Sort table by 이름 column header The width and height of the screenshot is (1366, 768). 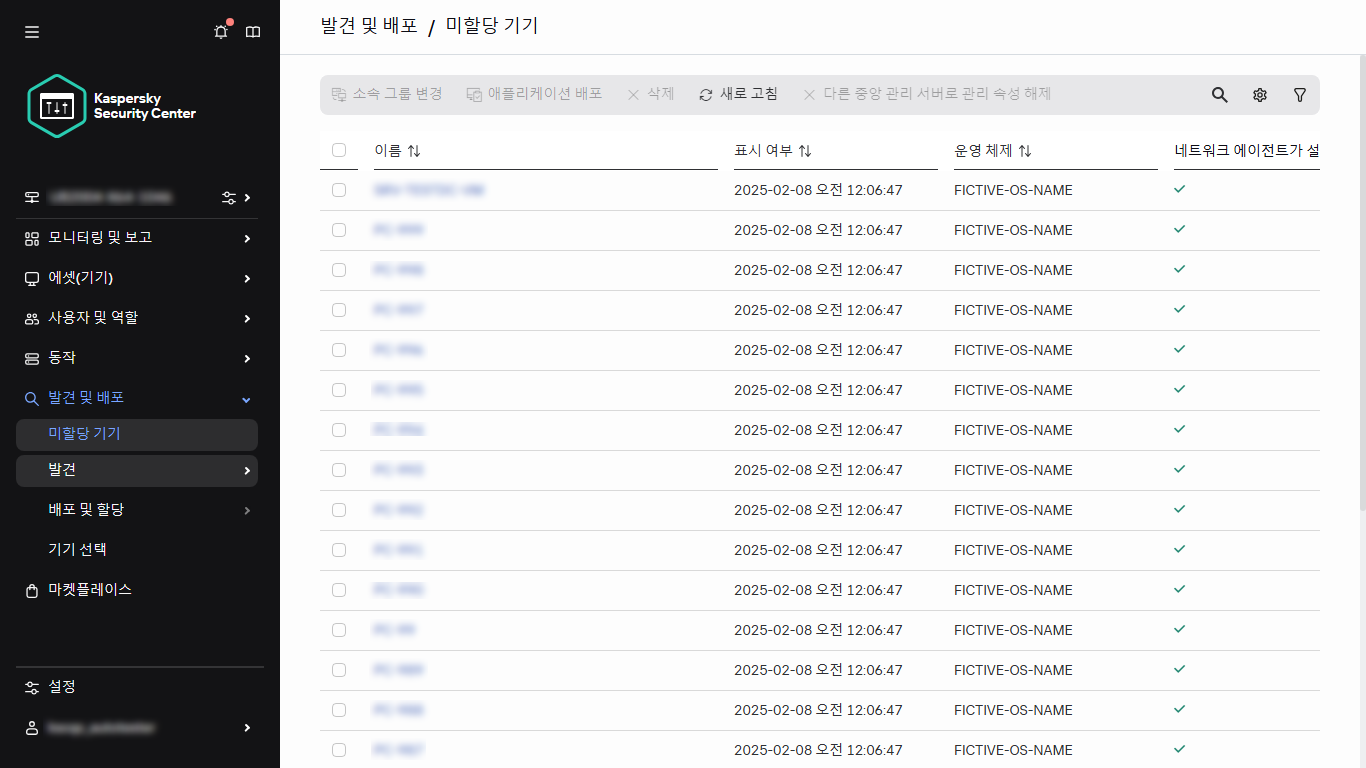(x=397, y=151)
